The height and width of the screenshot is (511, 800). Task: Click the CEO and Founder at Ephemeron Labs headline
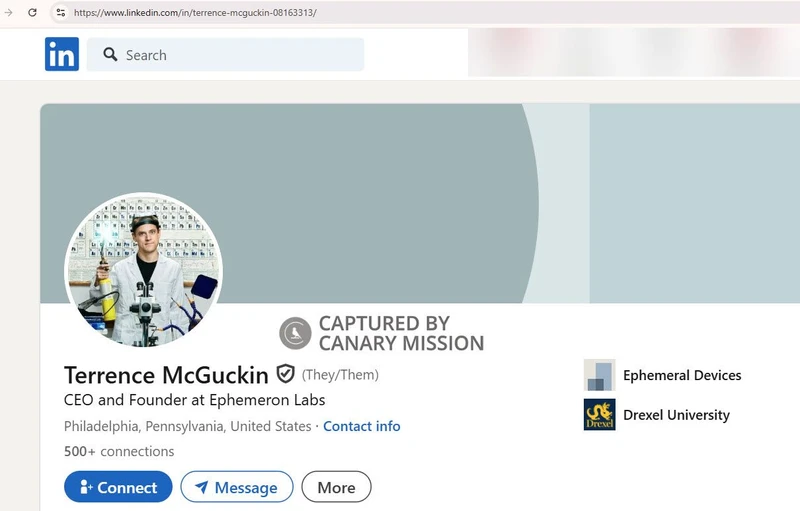(194, 400)
